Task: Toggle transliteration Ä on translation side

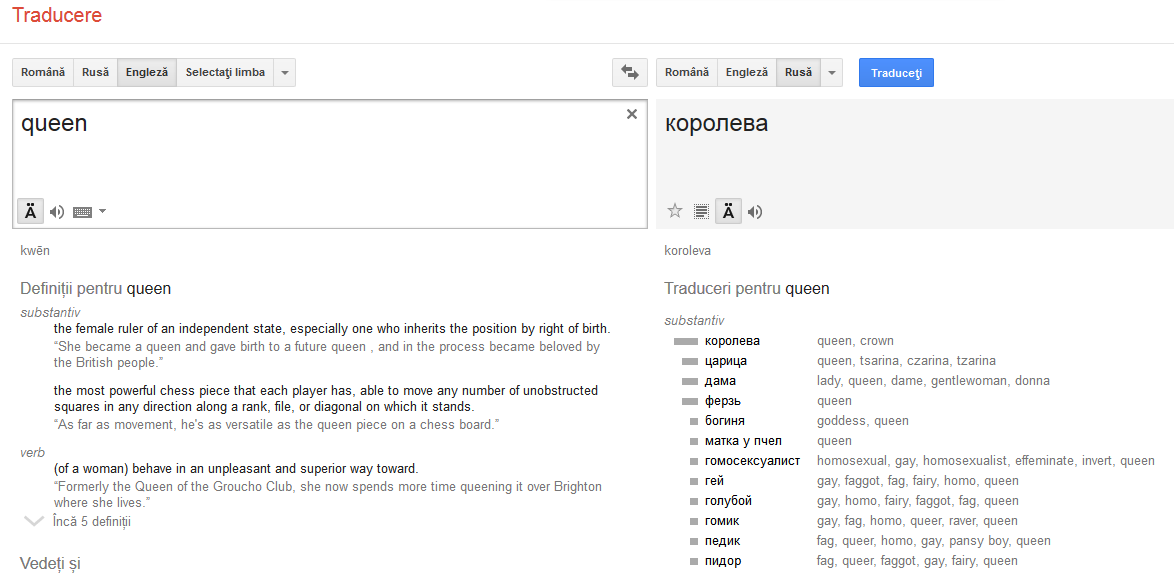Action: pyautogui.click(x=729, y=212)
